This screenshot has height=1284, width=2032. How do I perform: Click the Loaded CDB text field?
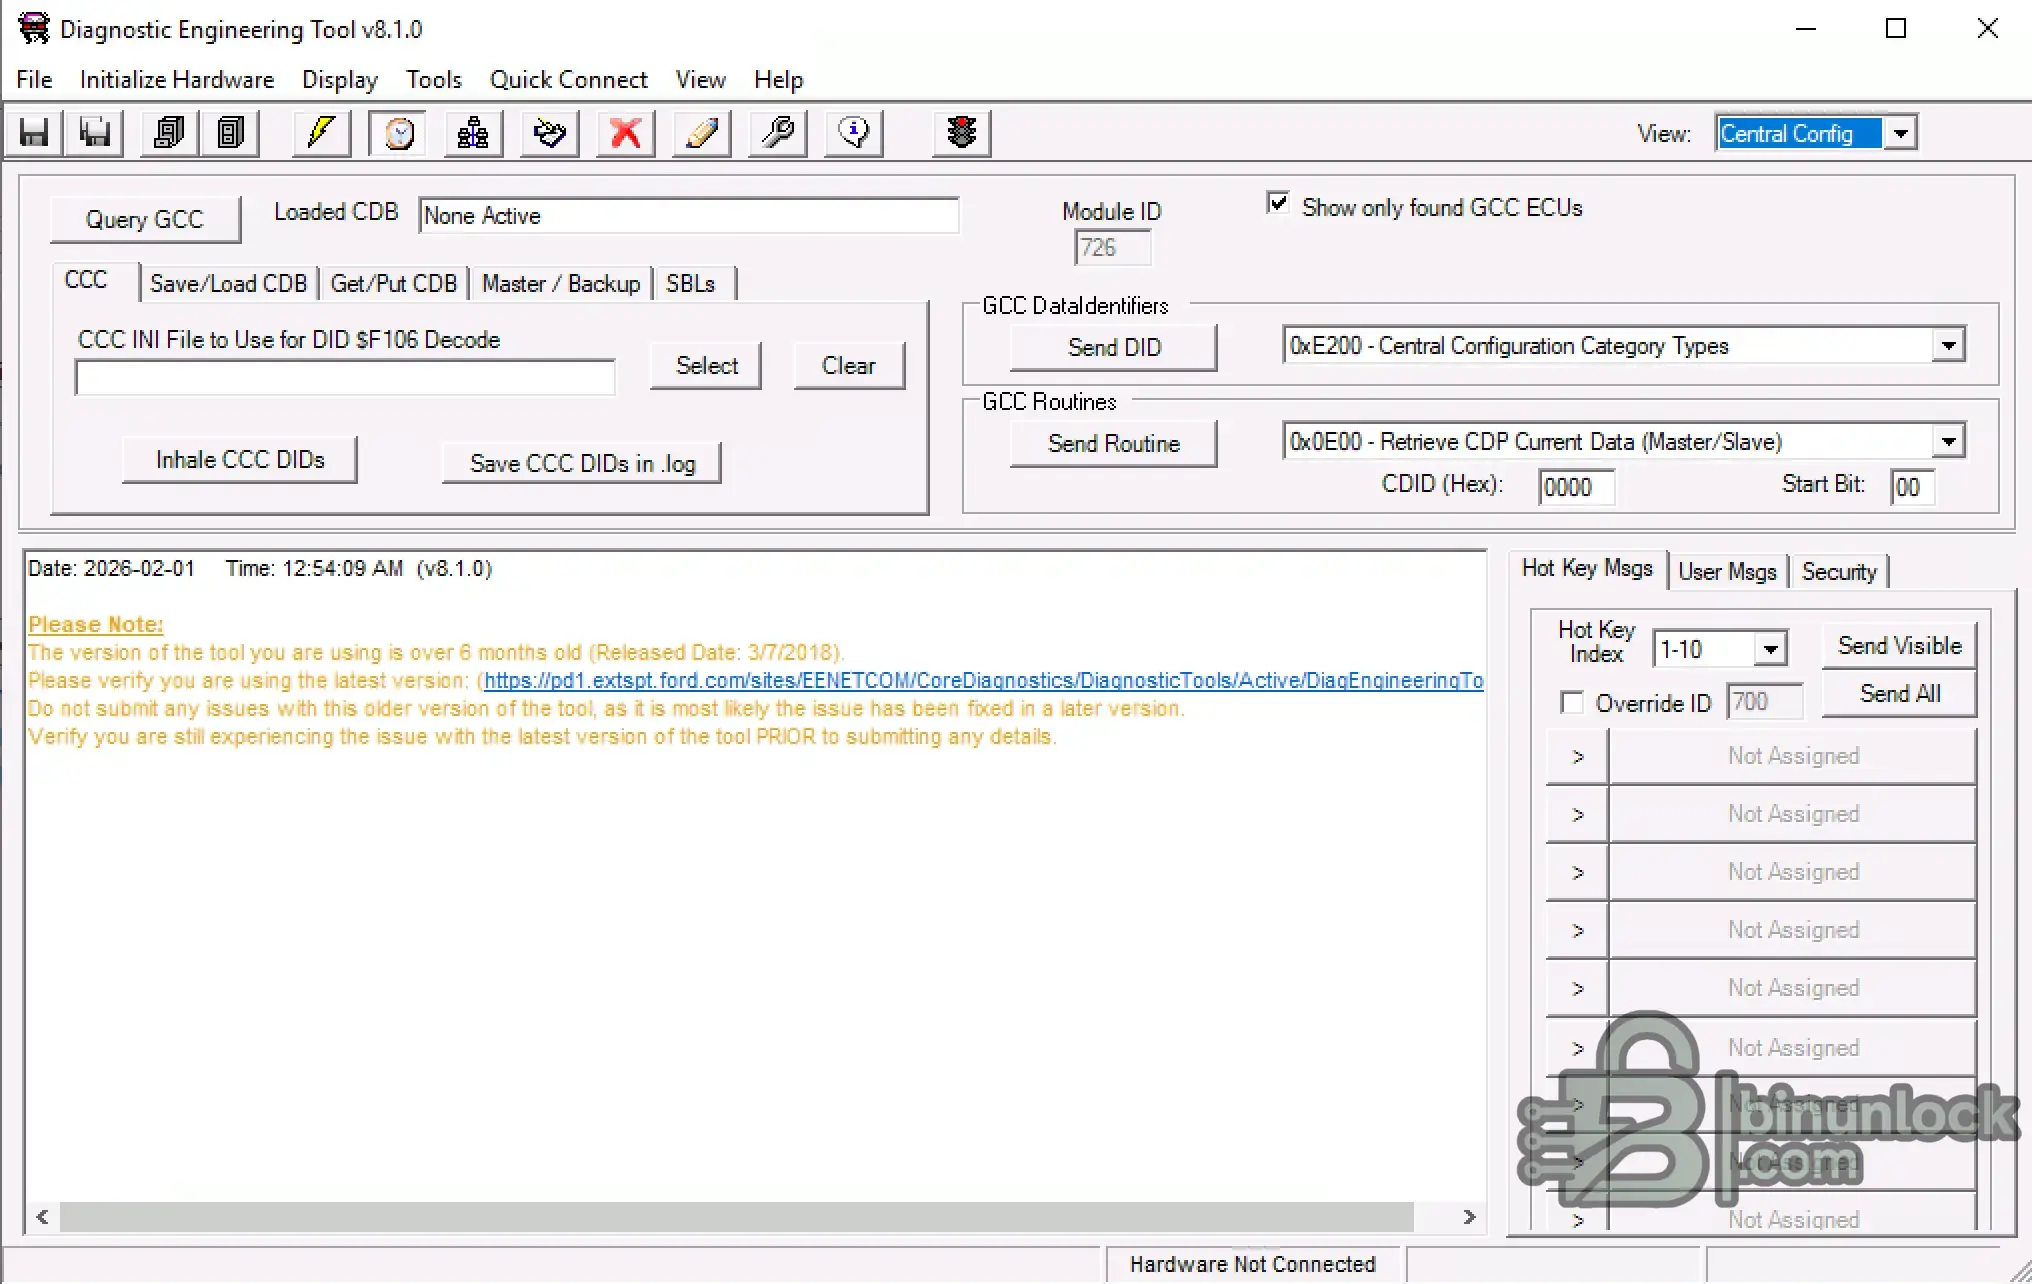(689, 216)
